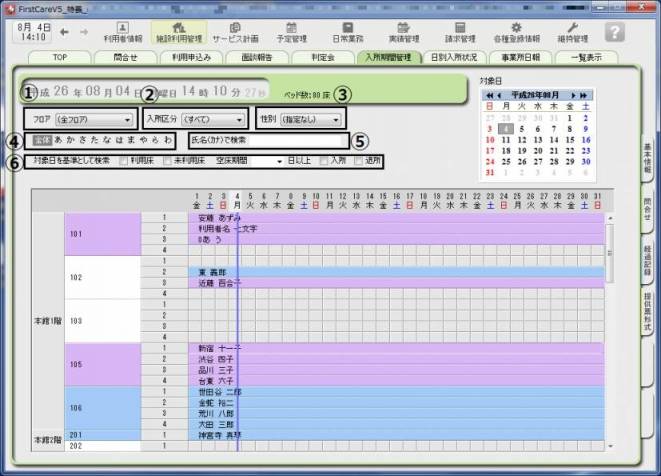Screen dimensions: 661x476
Task: Open 予定管理 from the top toolbar
Action: coord(291,32)
